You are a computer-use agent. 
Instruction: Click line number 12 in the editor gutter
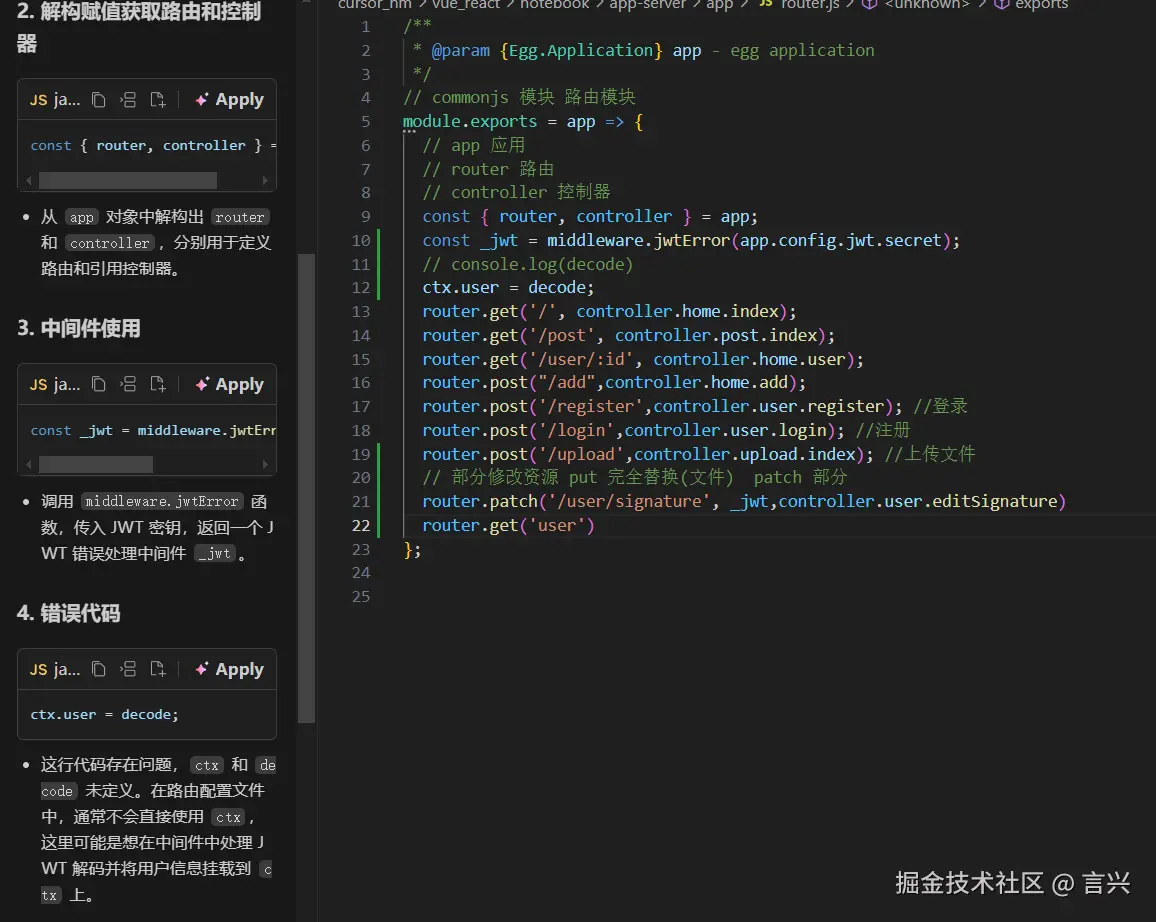point(361,287)
